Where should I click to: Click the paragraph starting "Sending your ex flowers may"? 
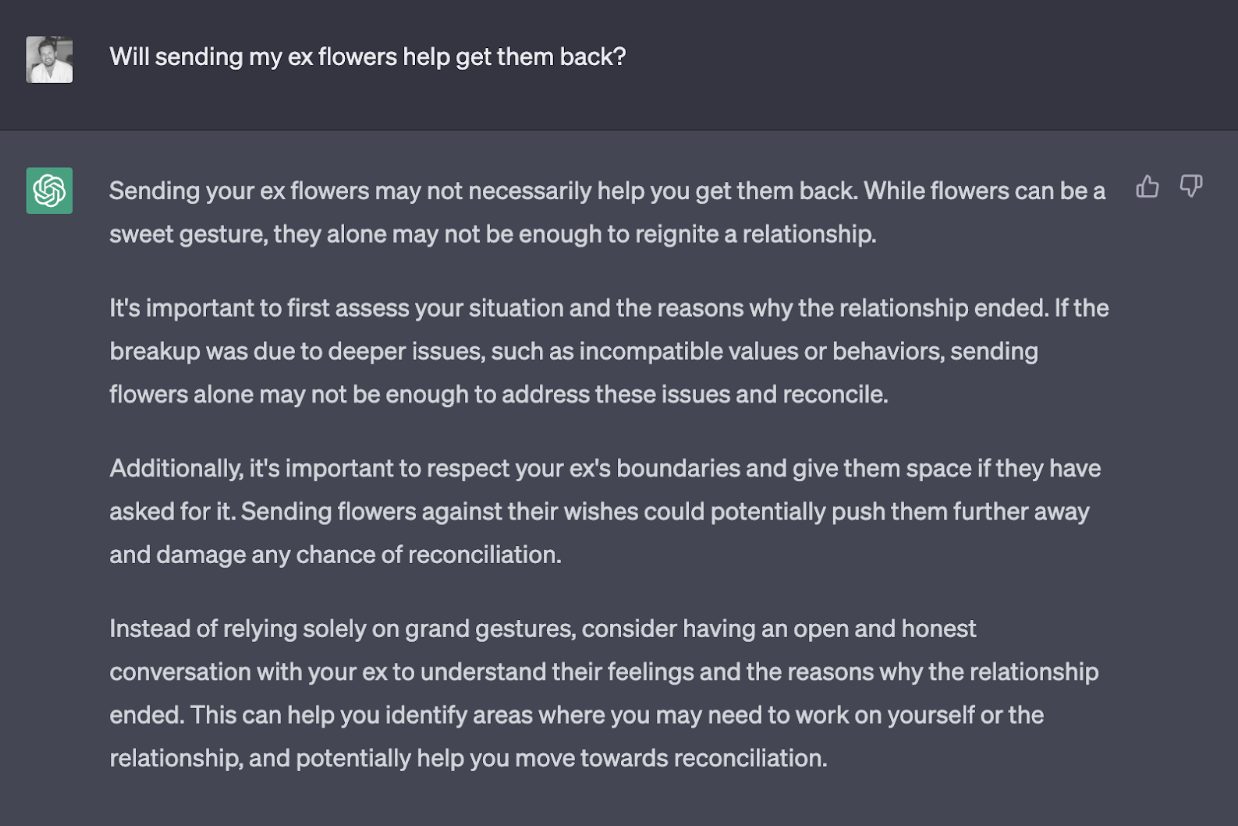608,212
